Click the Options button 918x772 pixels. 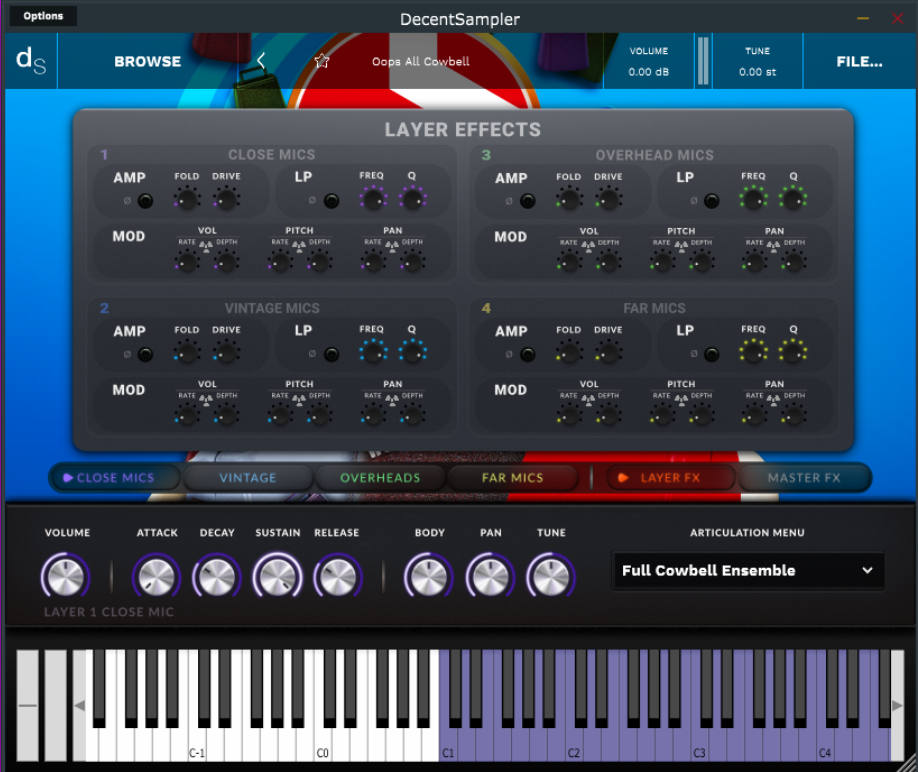click(42, 15)
